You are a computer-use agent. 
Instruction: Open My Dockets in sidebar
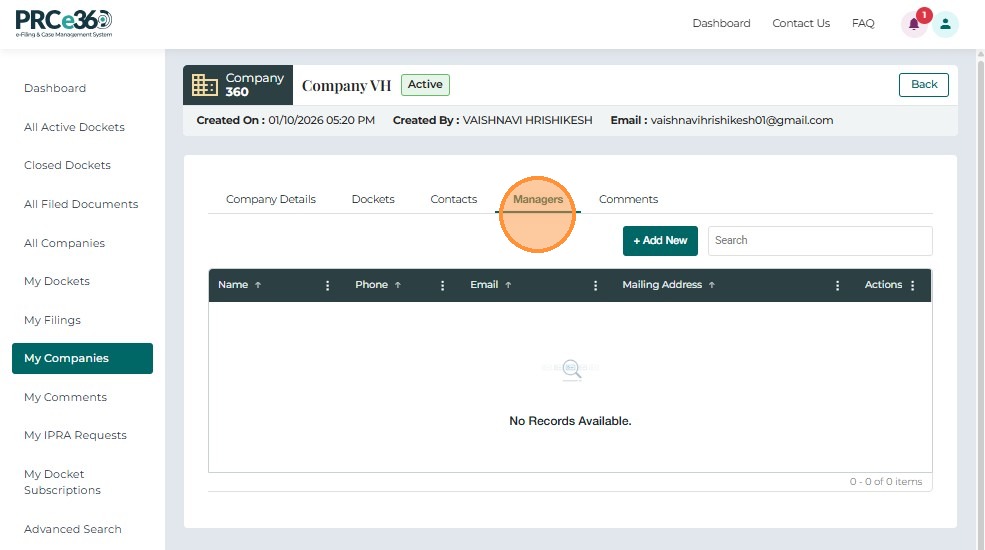pyautogui.click(x=57, y=281)
